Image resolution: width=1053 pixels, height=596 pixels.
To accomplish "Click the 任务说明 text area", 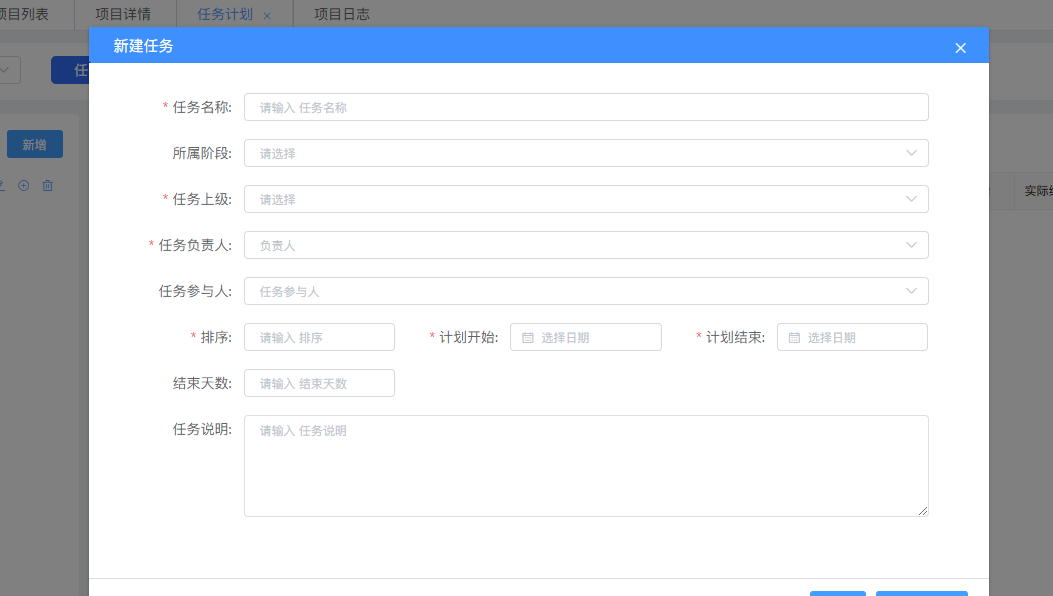I will pyautogui.click(x=586, y=466).
